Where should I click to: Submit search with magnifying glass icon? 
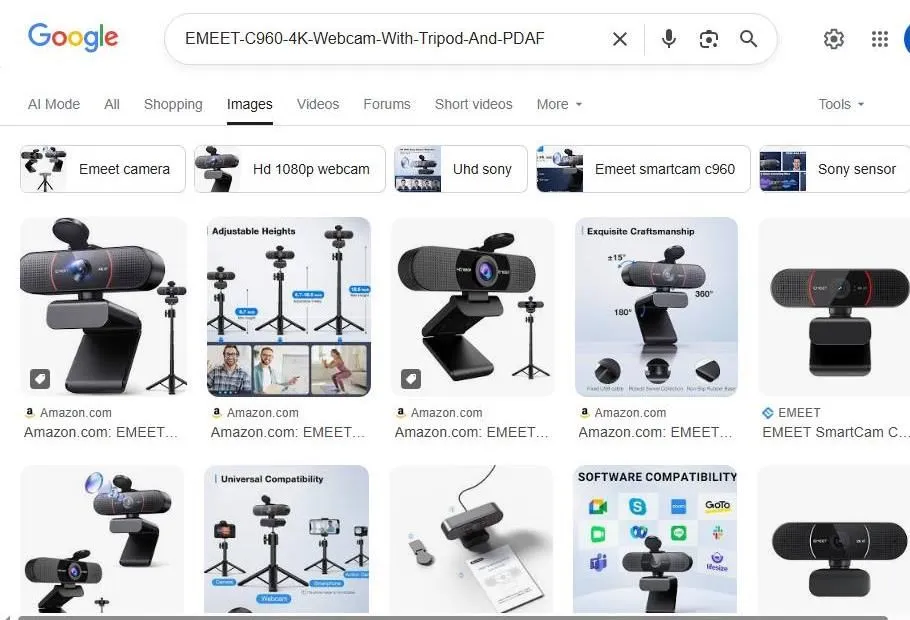(749, 39)
